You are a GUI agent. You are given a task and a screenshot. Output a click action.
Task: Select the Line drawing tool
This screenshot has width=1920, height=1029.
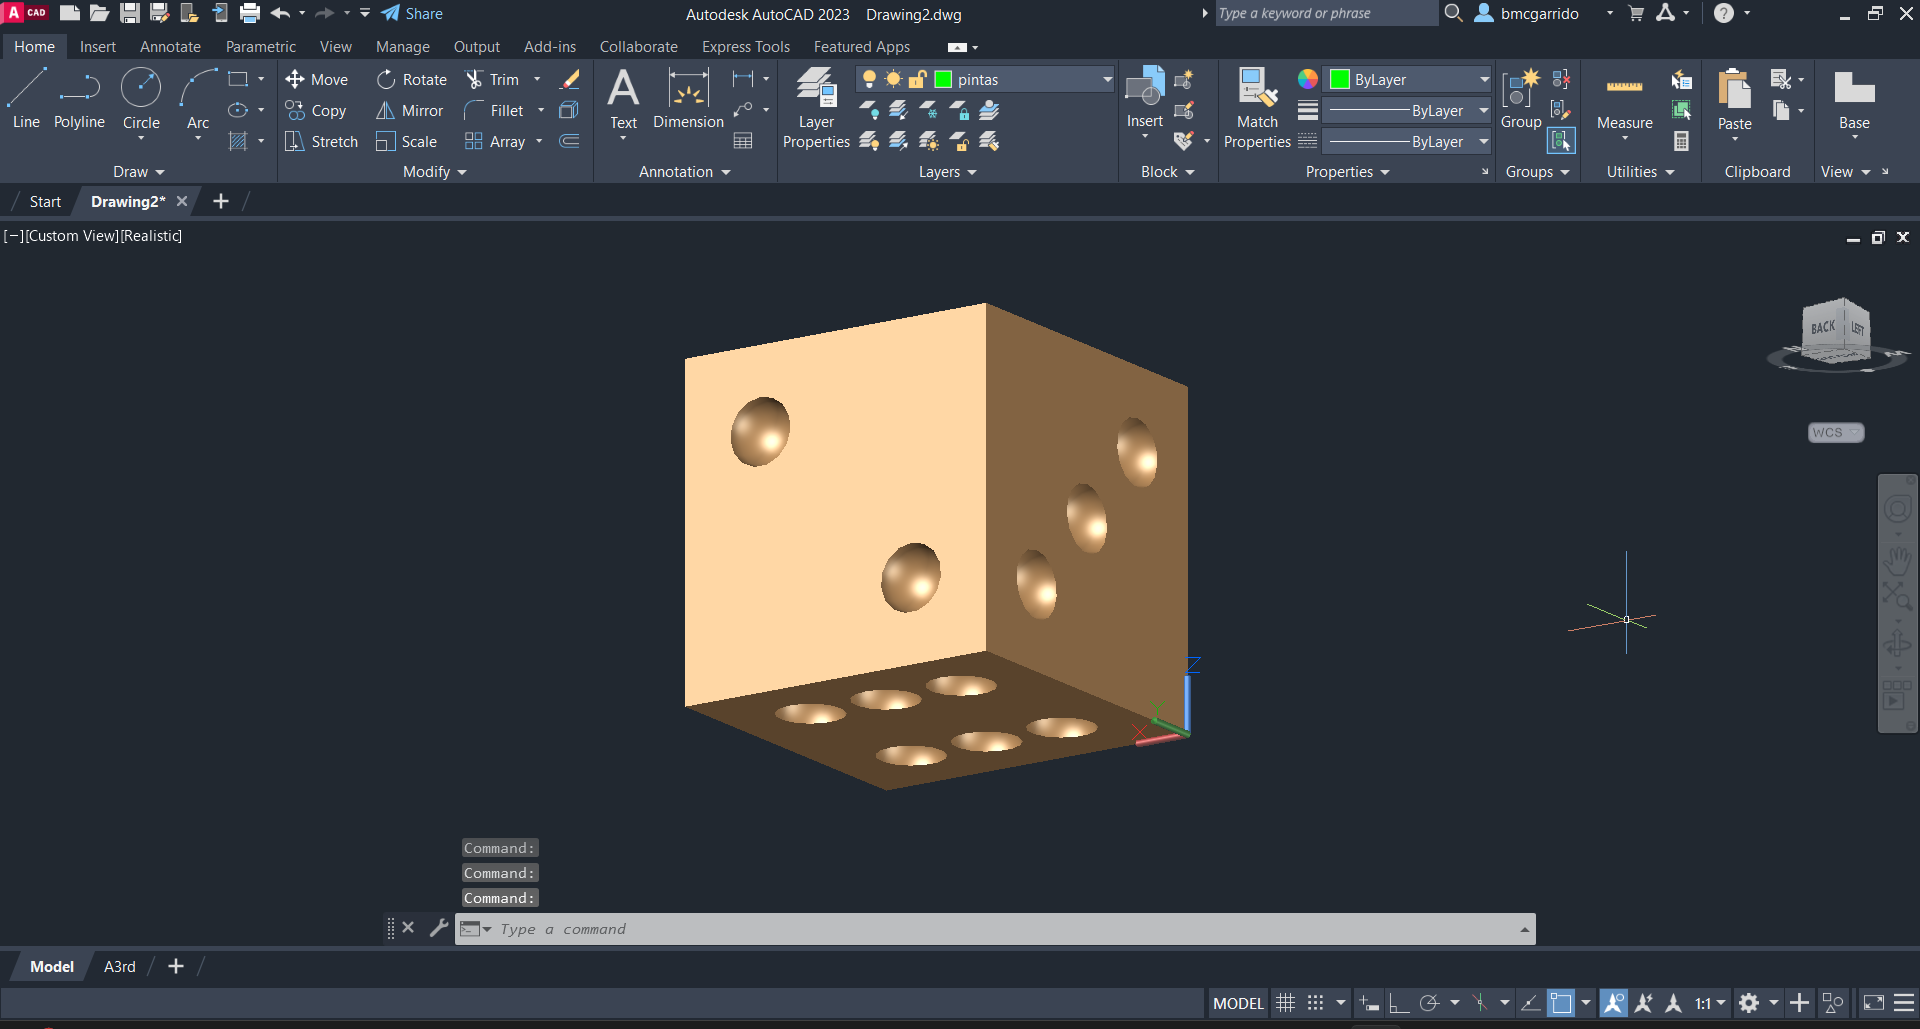(x=26, y=98)
